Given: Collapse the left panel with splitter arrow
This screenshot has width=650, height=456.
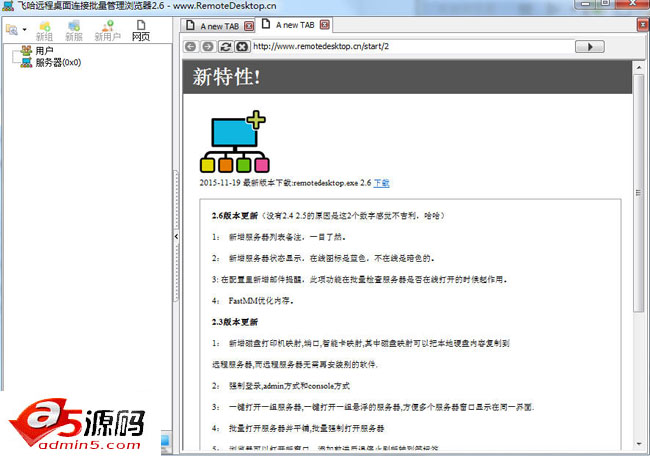Looking at the screenshot, I should click(176, 236).
